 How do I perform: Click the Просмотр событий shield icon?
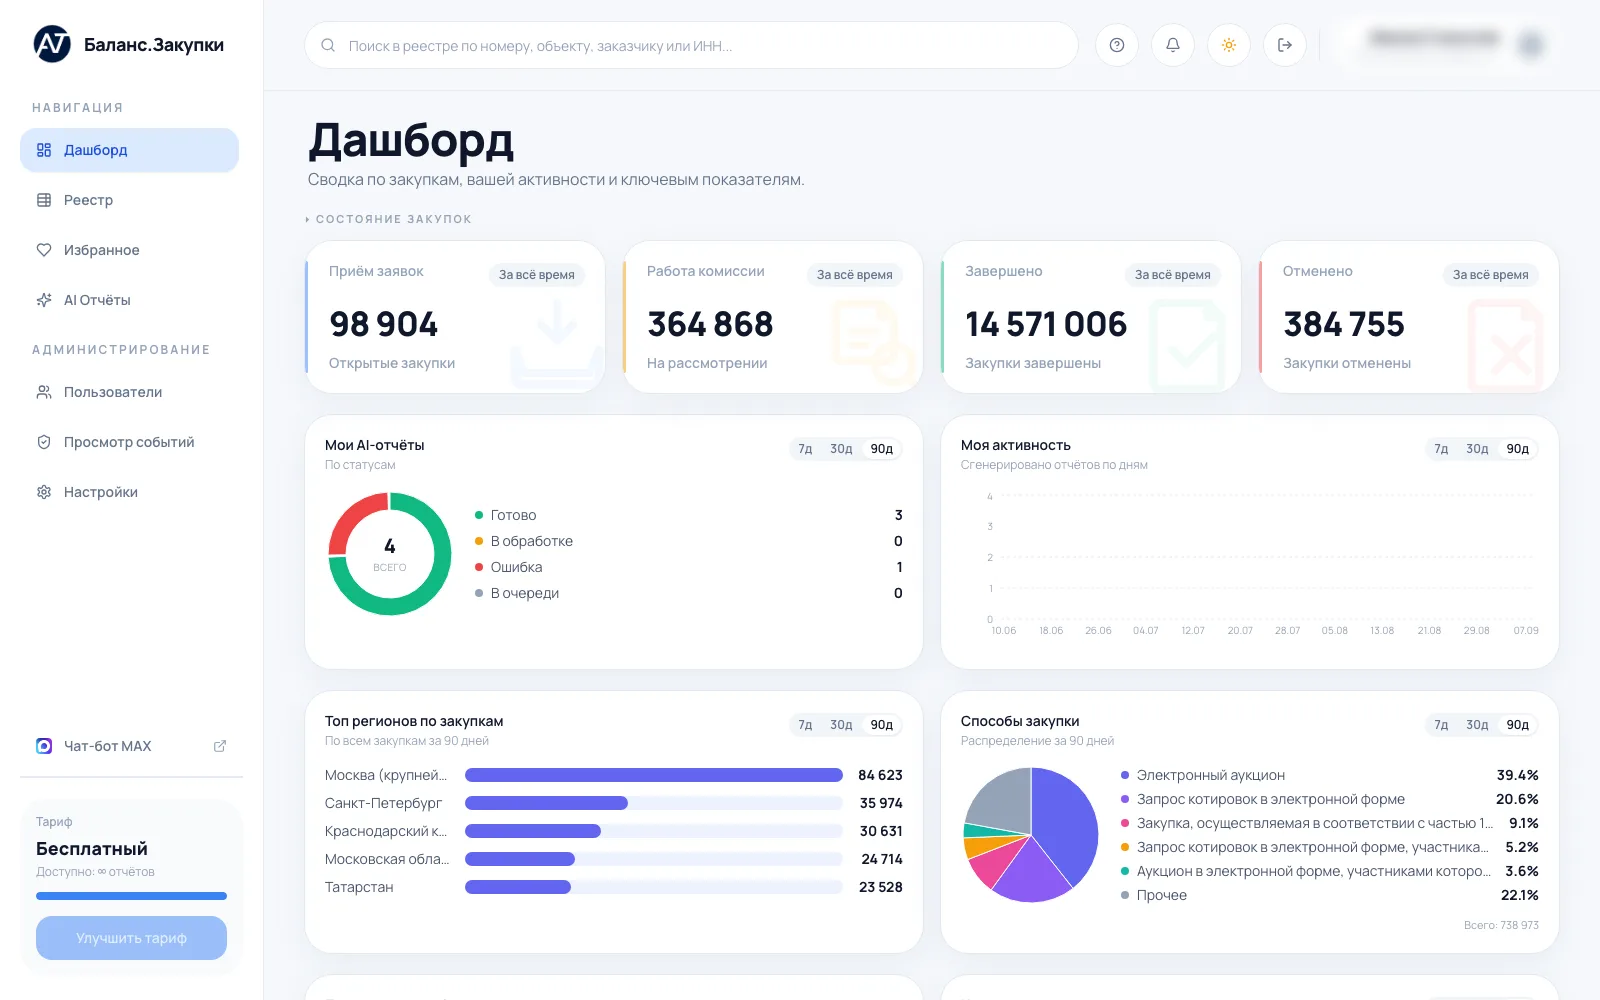tap(44, 442)
